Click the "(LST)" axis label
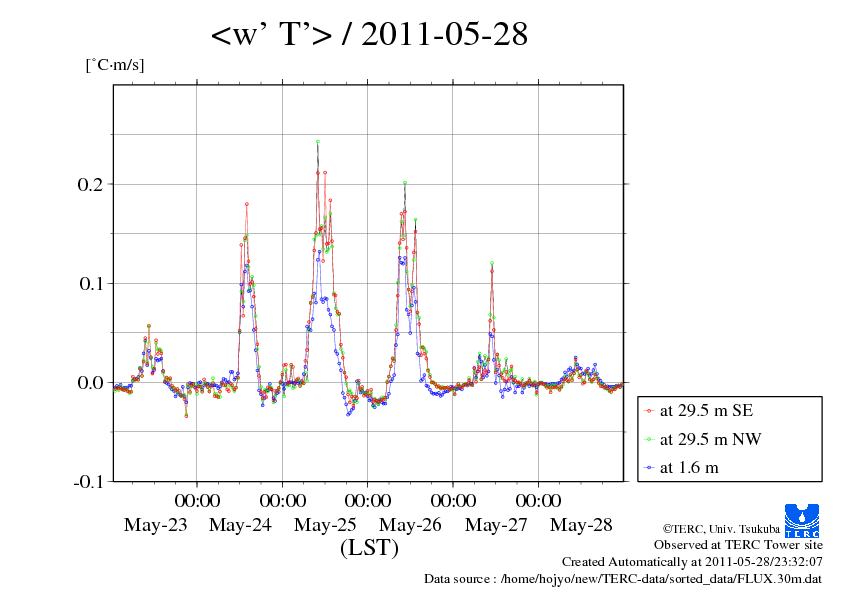This screenshot has height=595, width=842. coord(369,548)
